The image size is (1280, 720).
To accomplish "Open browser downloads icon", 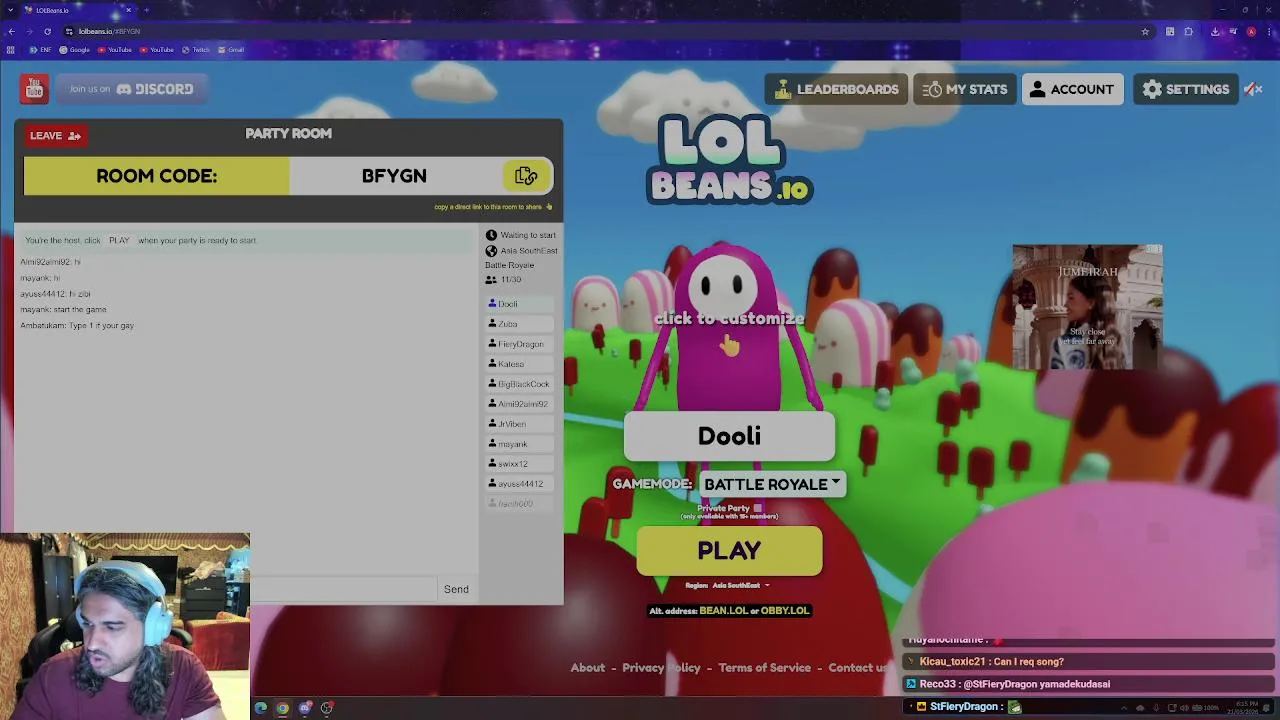I will pos(1215,31).
